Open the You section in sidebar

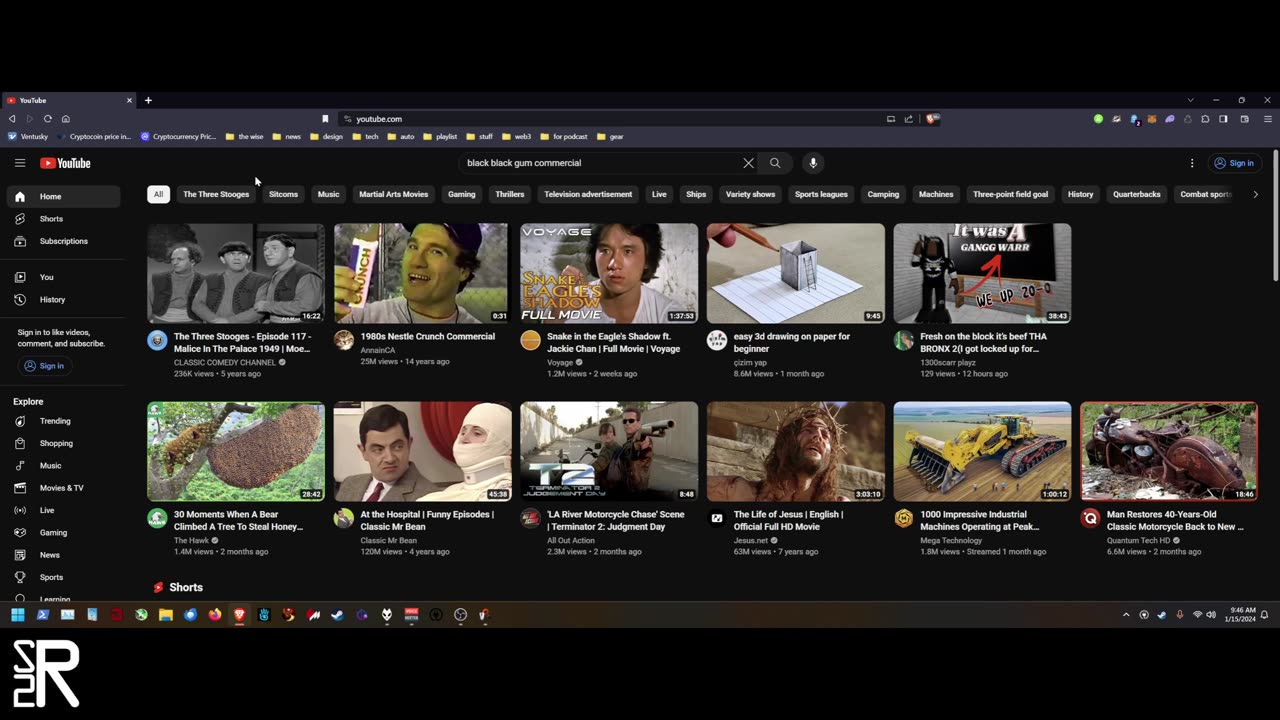[x=65, y=277]
